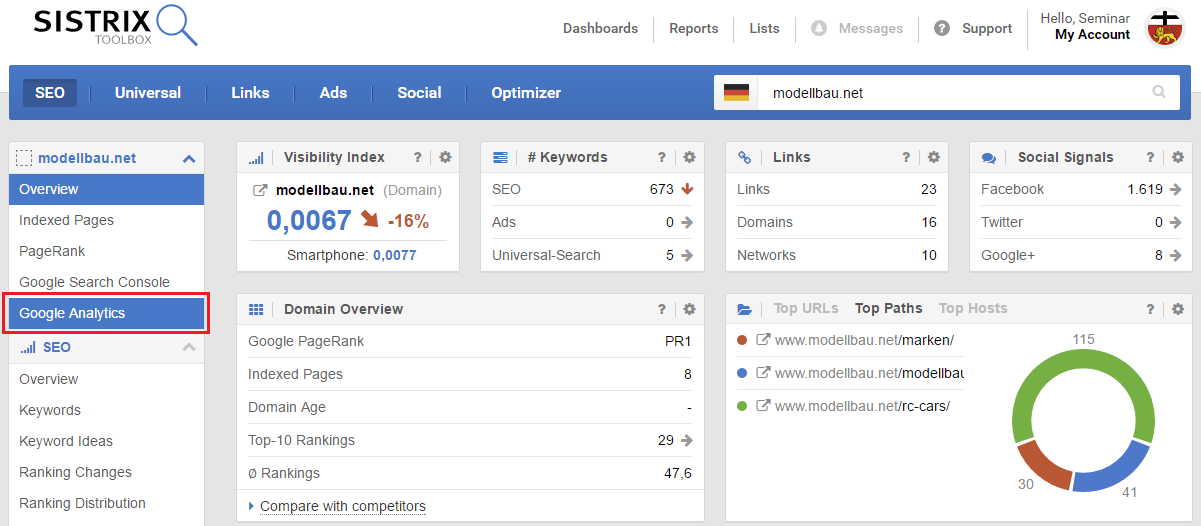Open Social Signals settings gear
The height and width of the screenshot is (526, 1201).
tap(1178, 157)
